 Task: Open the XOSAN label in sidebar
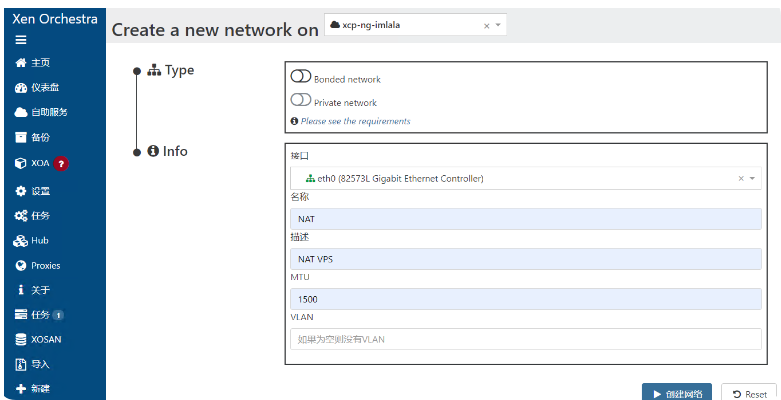[x=46, y=340]
